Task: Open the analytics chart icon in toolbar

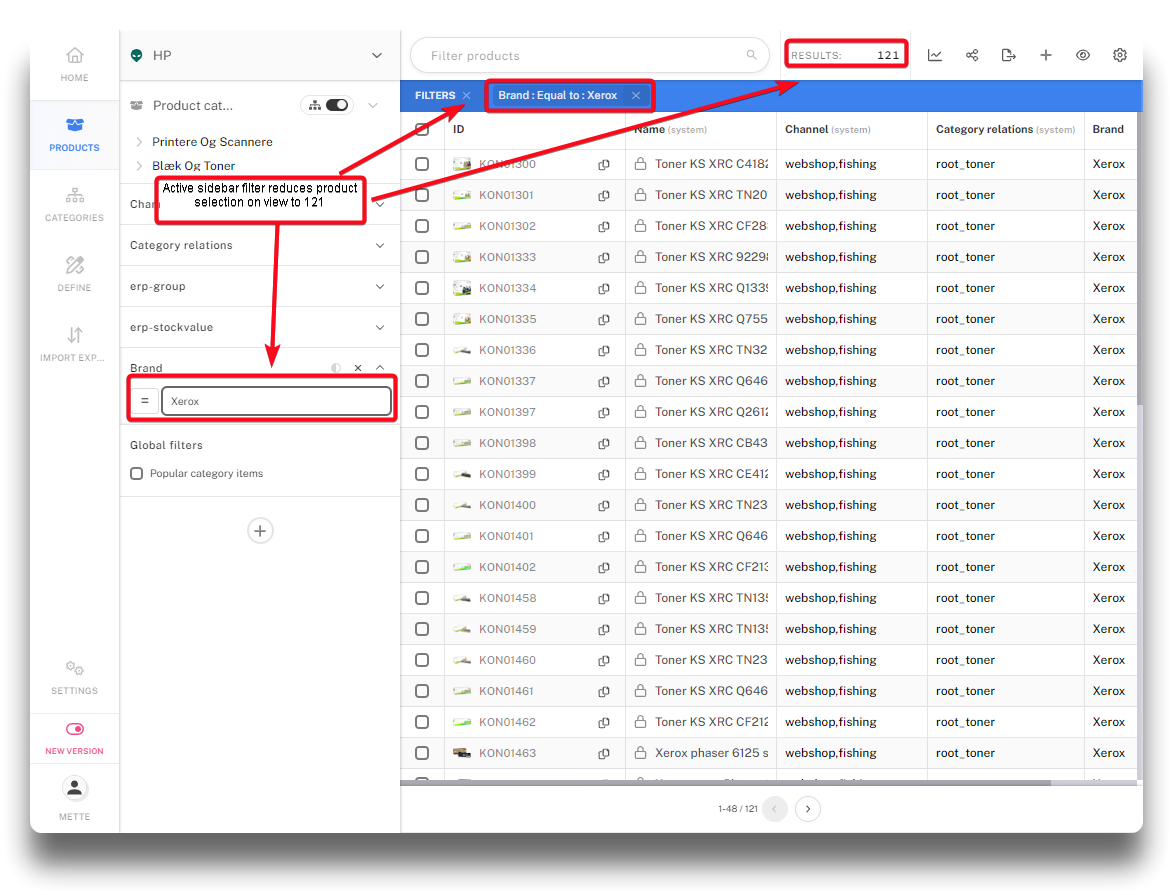Action: (x=935, y=56)
